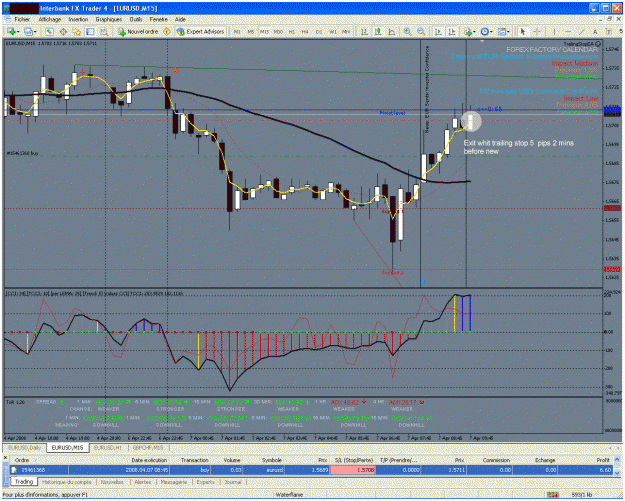The width and height of the screenshot is (625, 501).
Task: Select the text label A tool
Action: [x=595, y=31]
